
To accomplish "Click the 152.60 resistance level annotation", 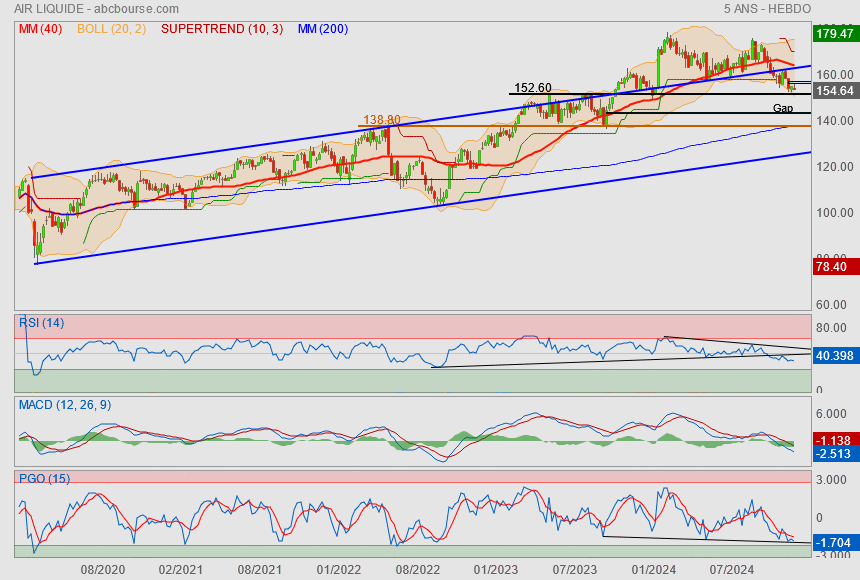I will pyautogui.click(x=533, y=88).
